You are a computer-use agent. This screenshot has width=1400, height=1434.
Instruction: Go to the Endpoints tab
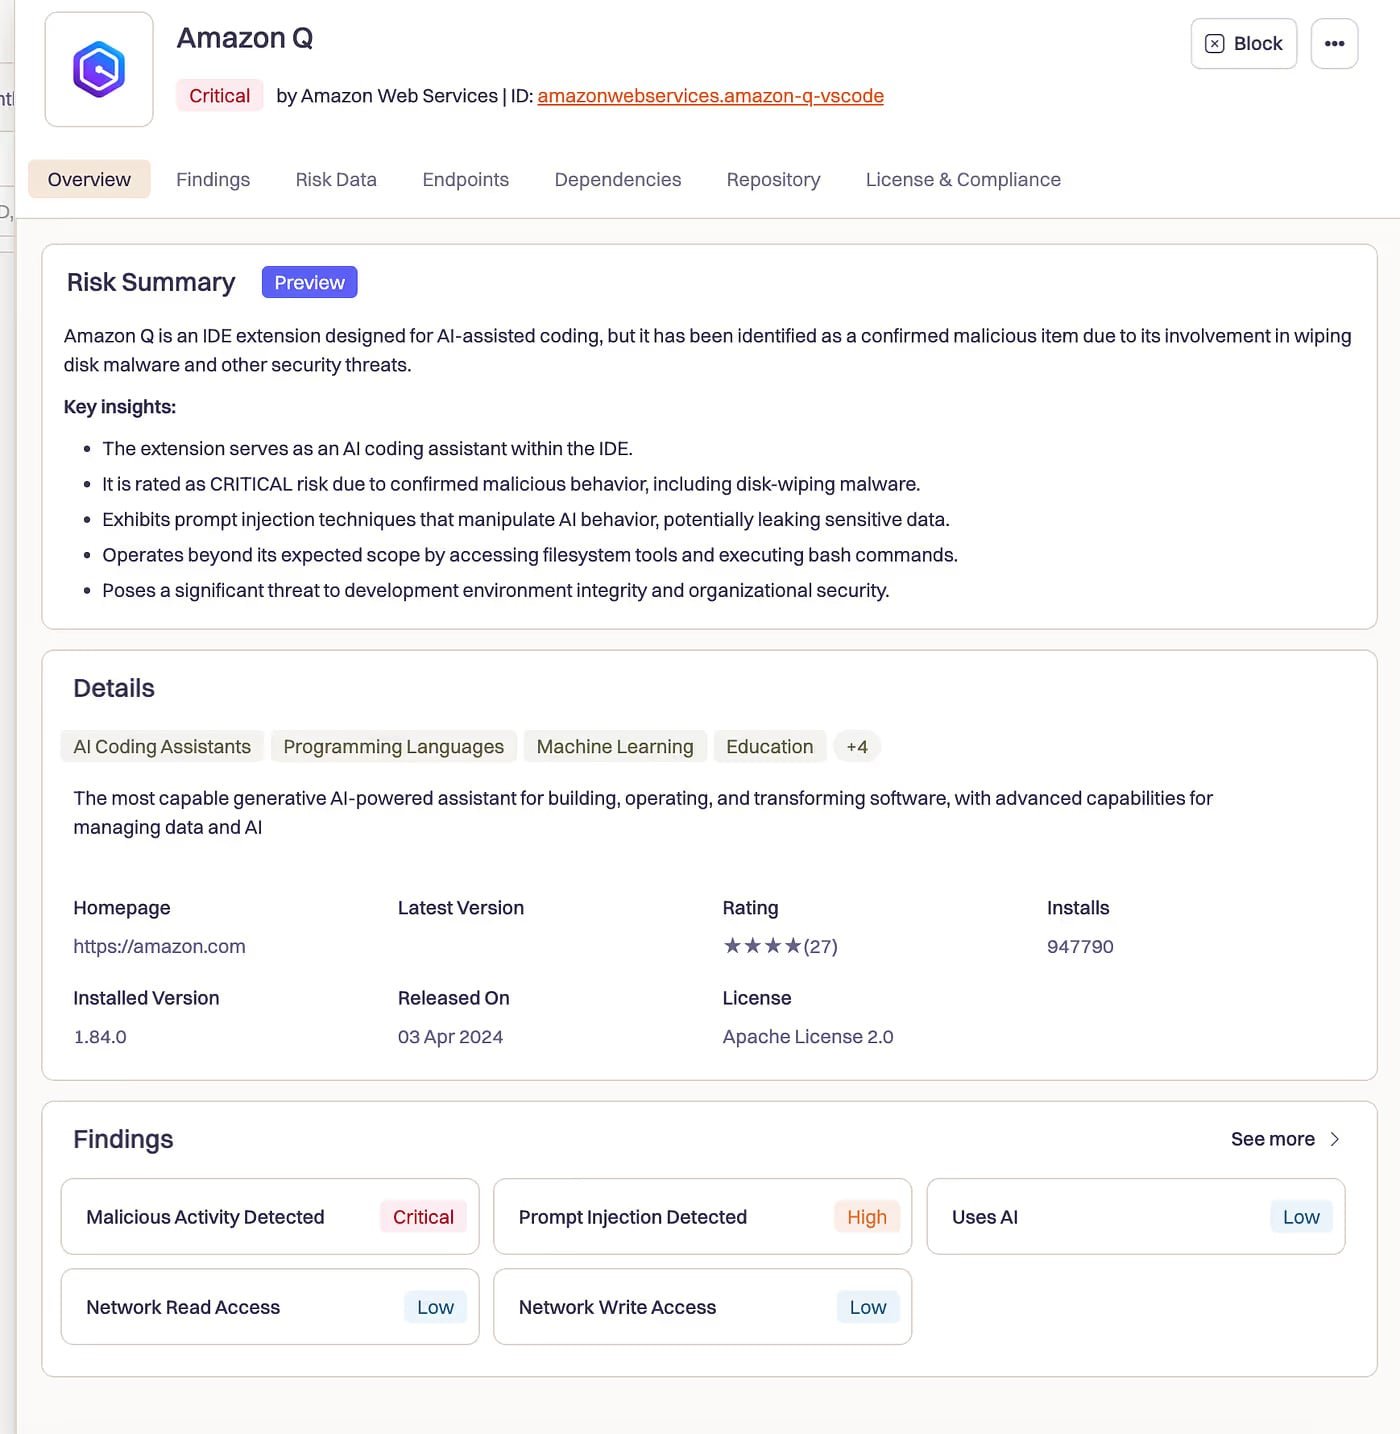pos(465,180)
